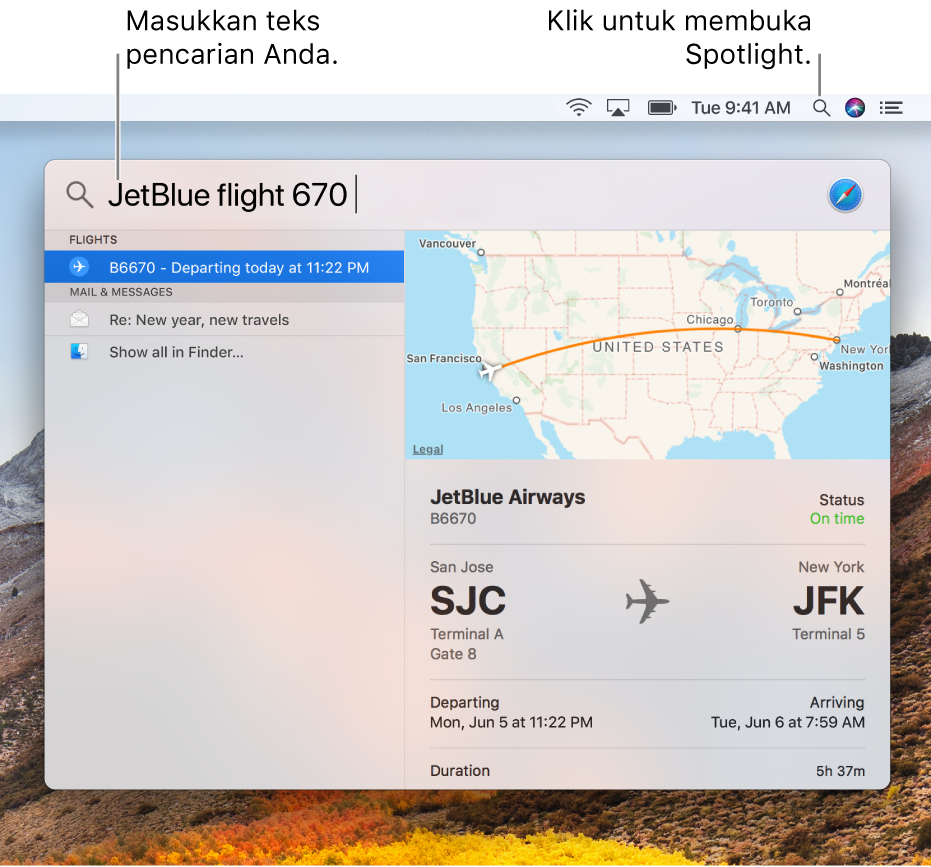Click the gray airplane between SJC and JFK
The image size is (931, 867).
(x=647, y=601)
